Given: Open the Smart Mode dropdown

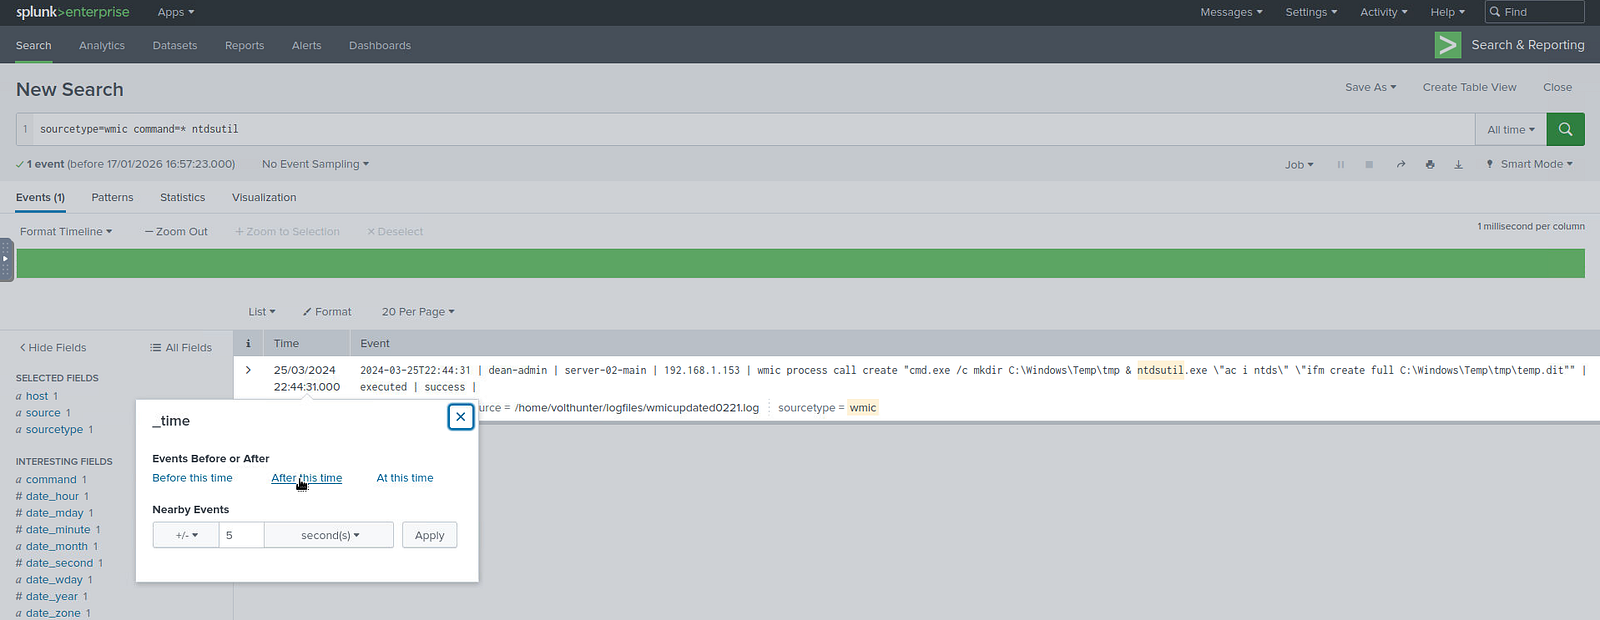Looking at the screenshot, I should pos(1530,164).
